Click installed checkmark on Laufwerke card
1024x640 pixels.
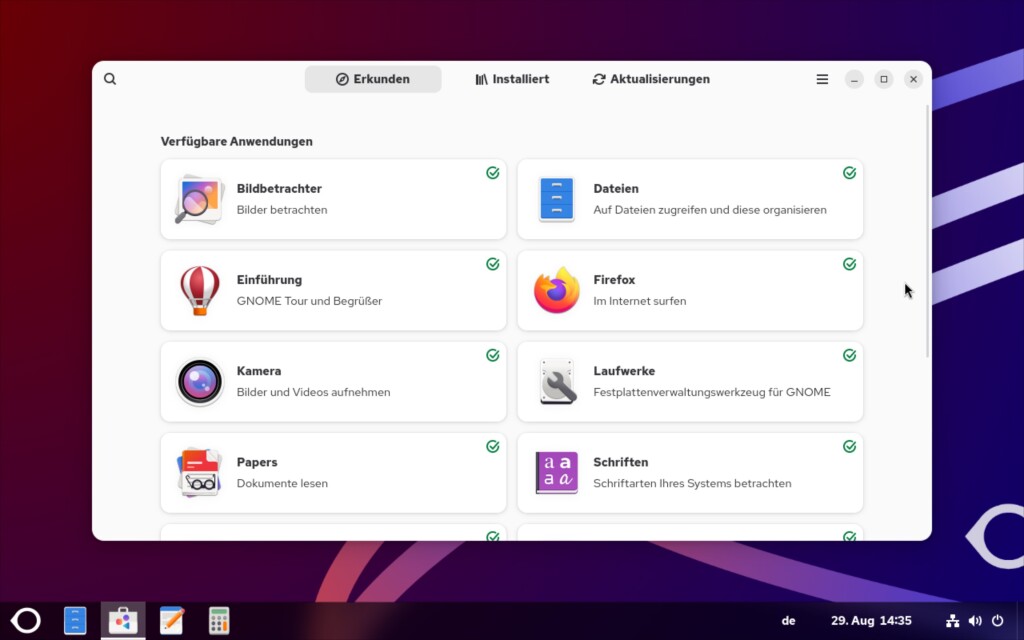[849, 355]
